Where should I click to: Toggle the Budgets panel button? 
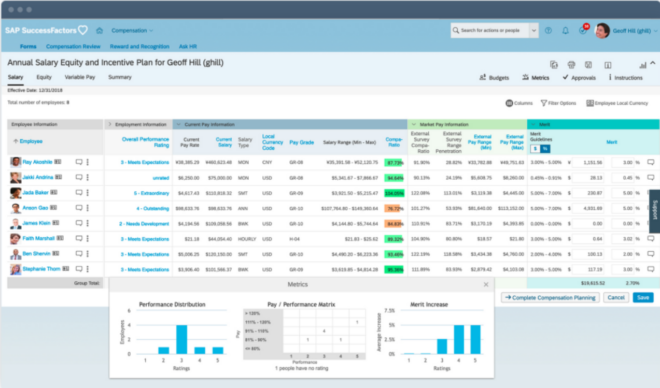click(494, 77)
